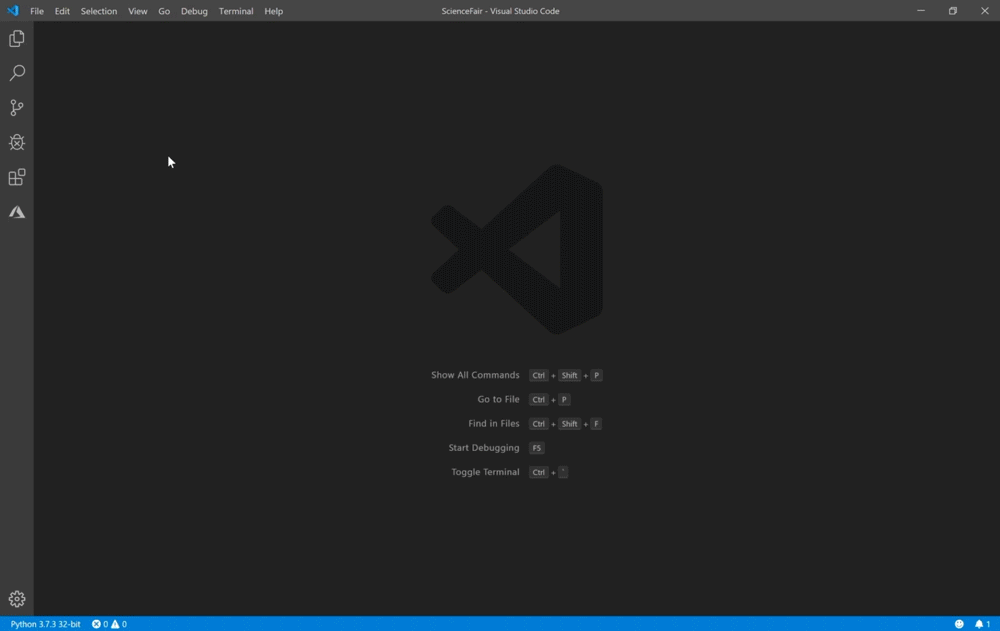Viewport: 1000px width, 631px height.
Task: Click the Go to File label
Action: click(x=498, y=399)
